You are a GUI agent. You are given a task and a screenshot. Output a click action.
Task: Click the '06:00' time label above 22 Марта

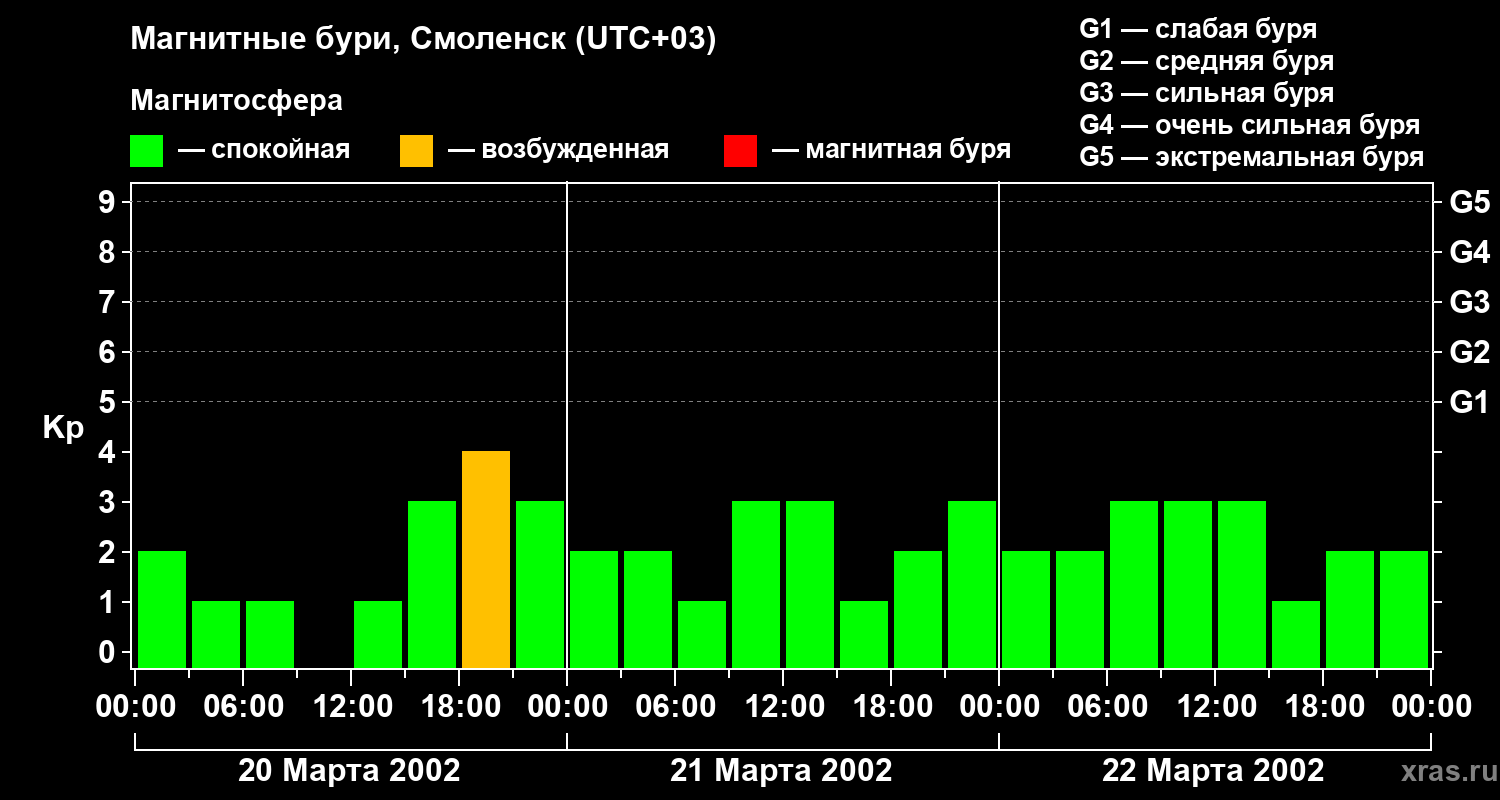point(1107,707)
